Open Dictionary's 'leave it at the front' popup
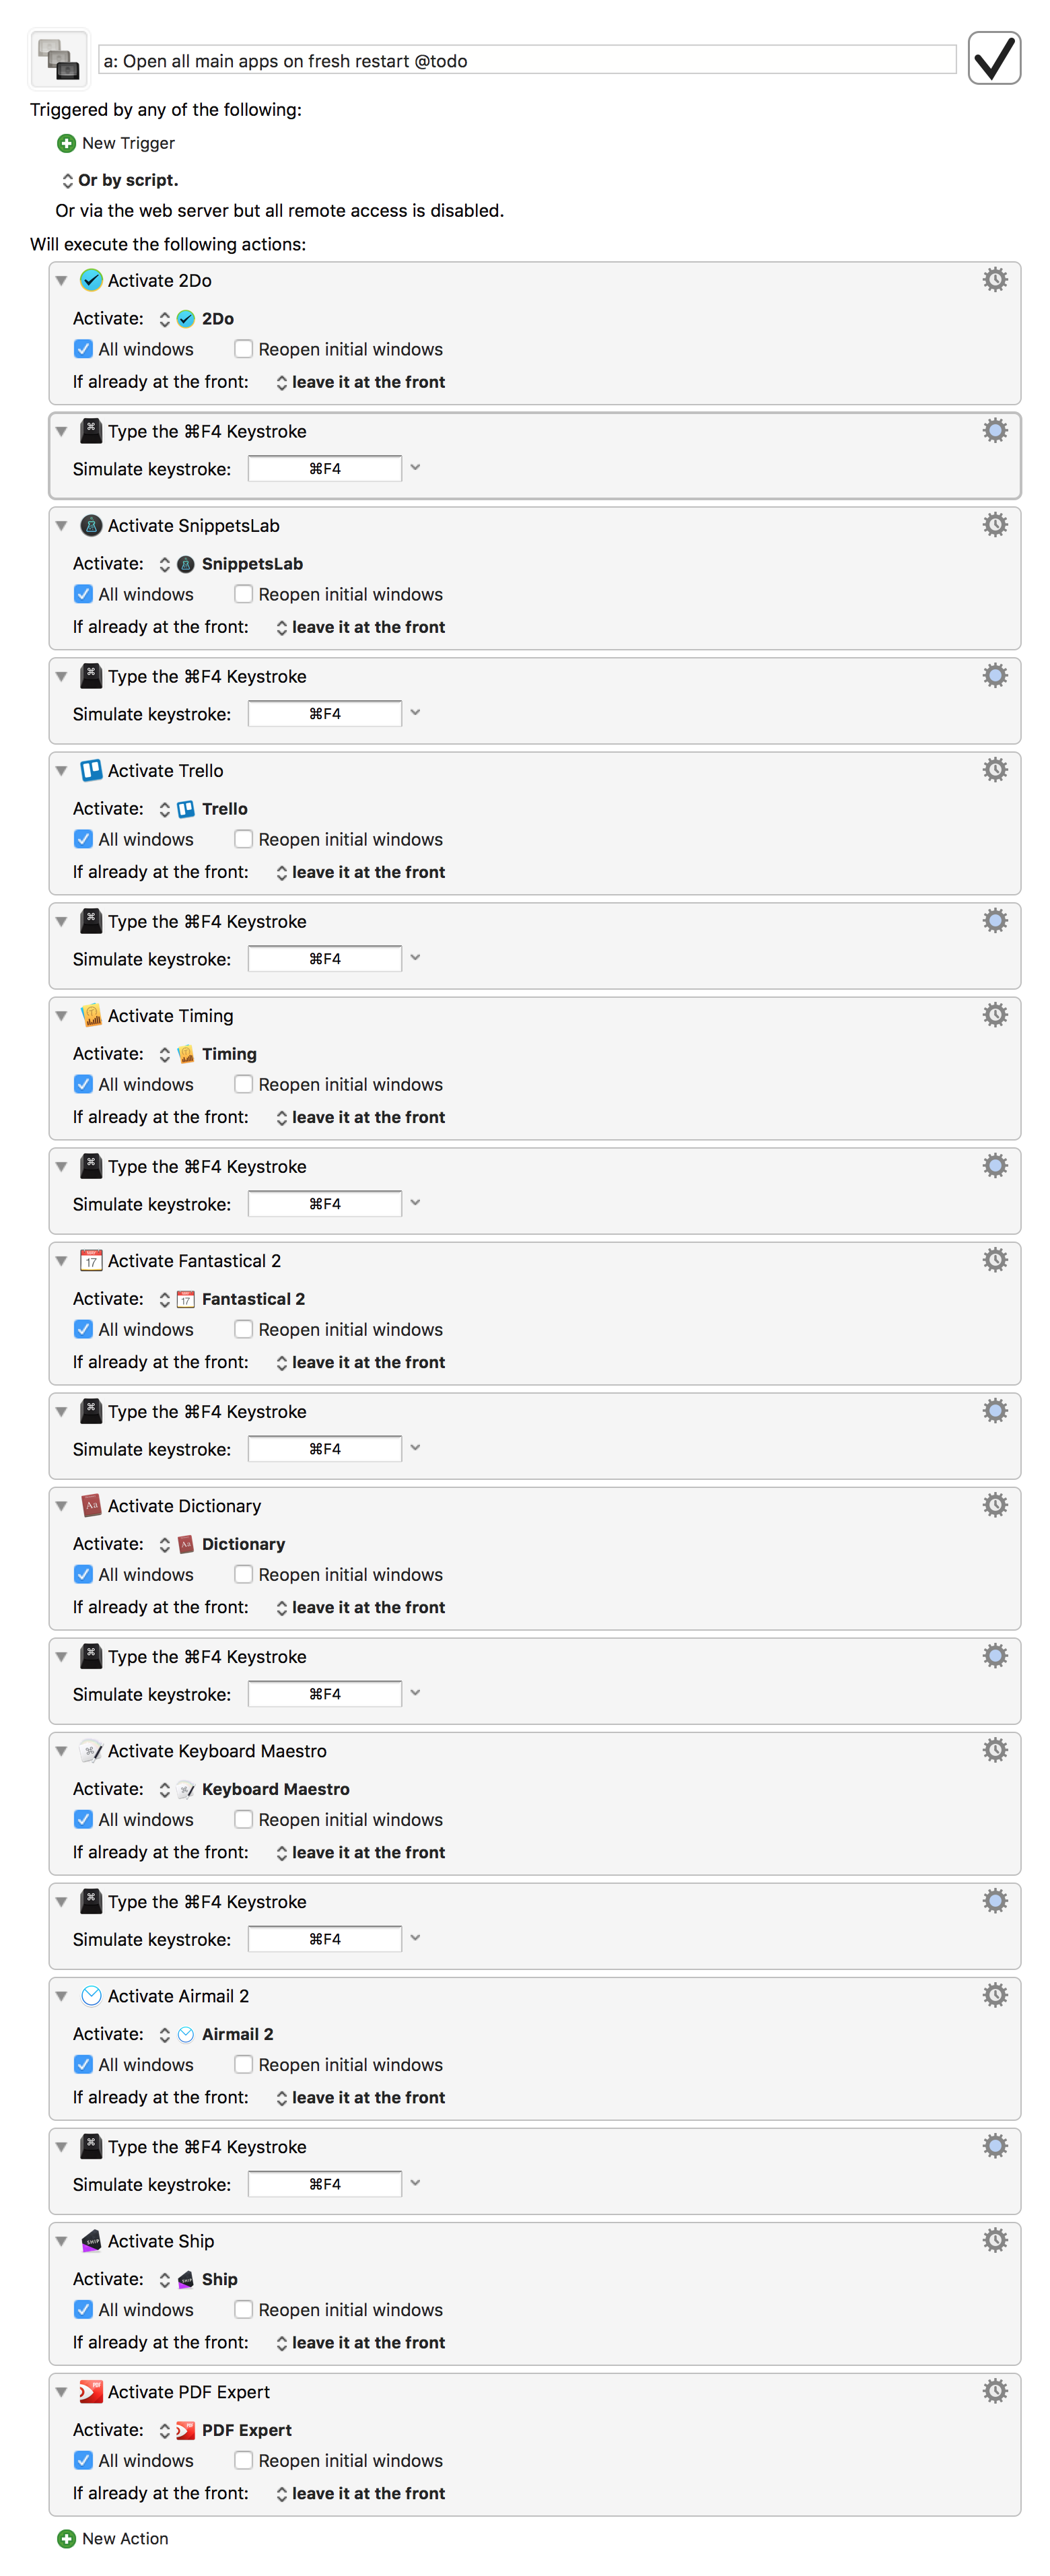The height and width of the screenshot is (2576, 1050). click(x=360, y=1607)
